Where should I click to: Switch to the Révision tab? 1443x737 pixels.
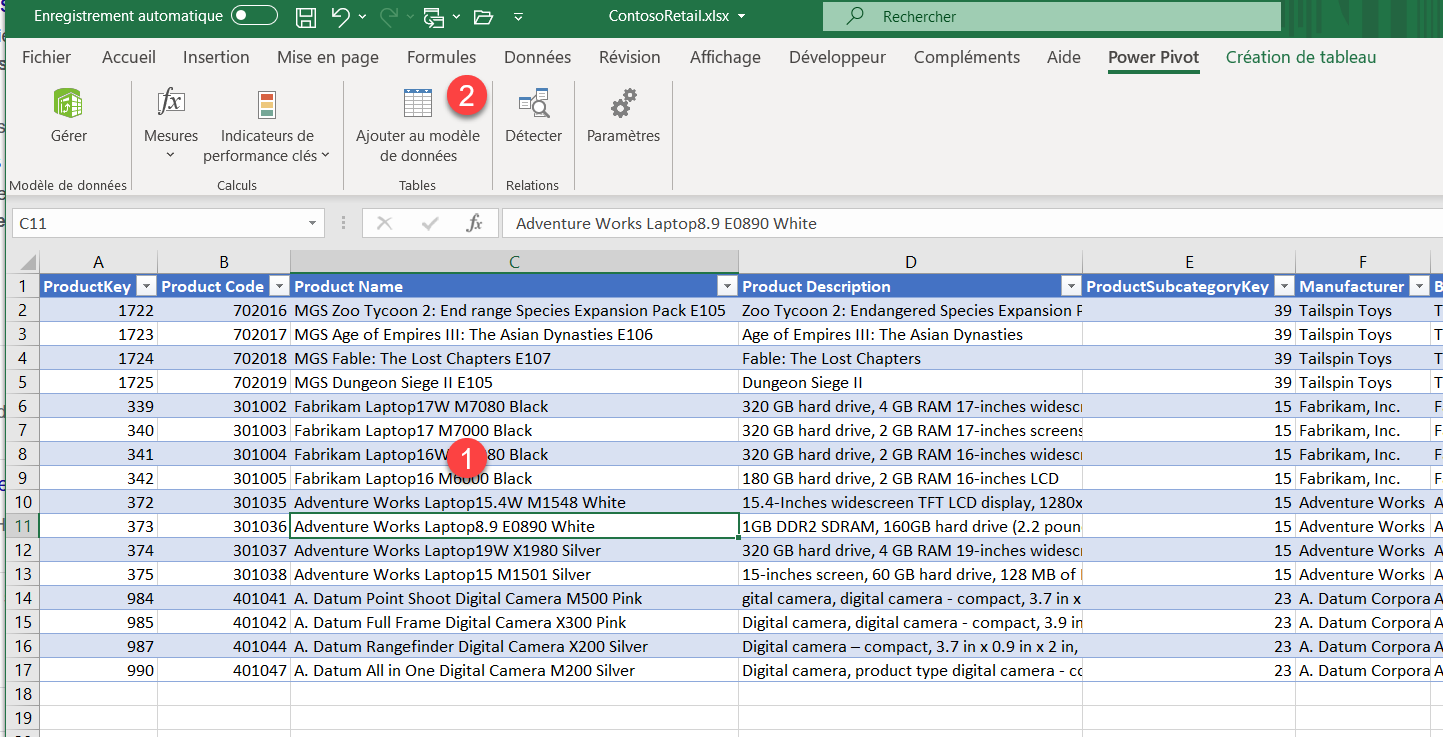(630, 57)
